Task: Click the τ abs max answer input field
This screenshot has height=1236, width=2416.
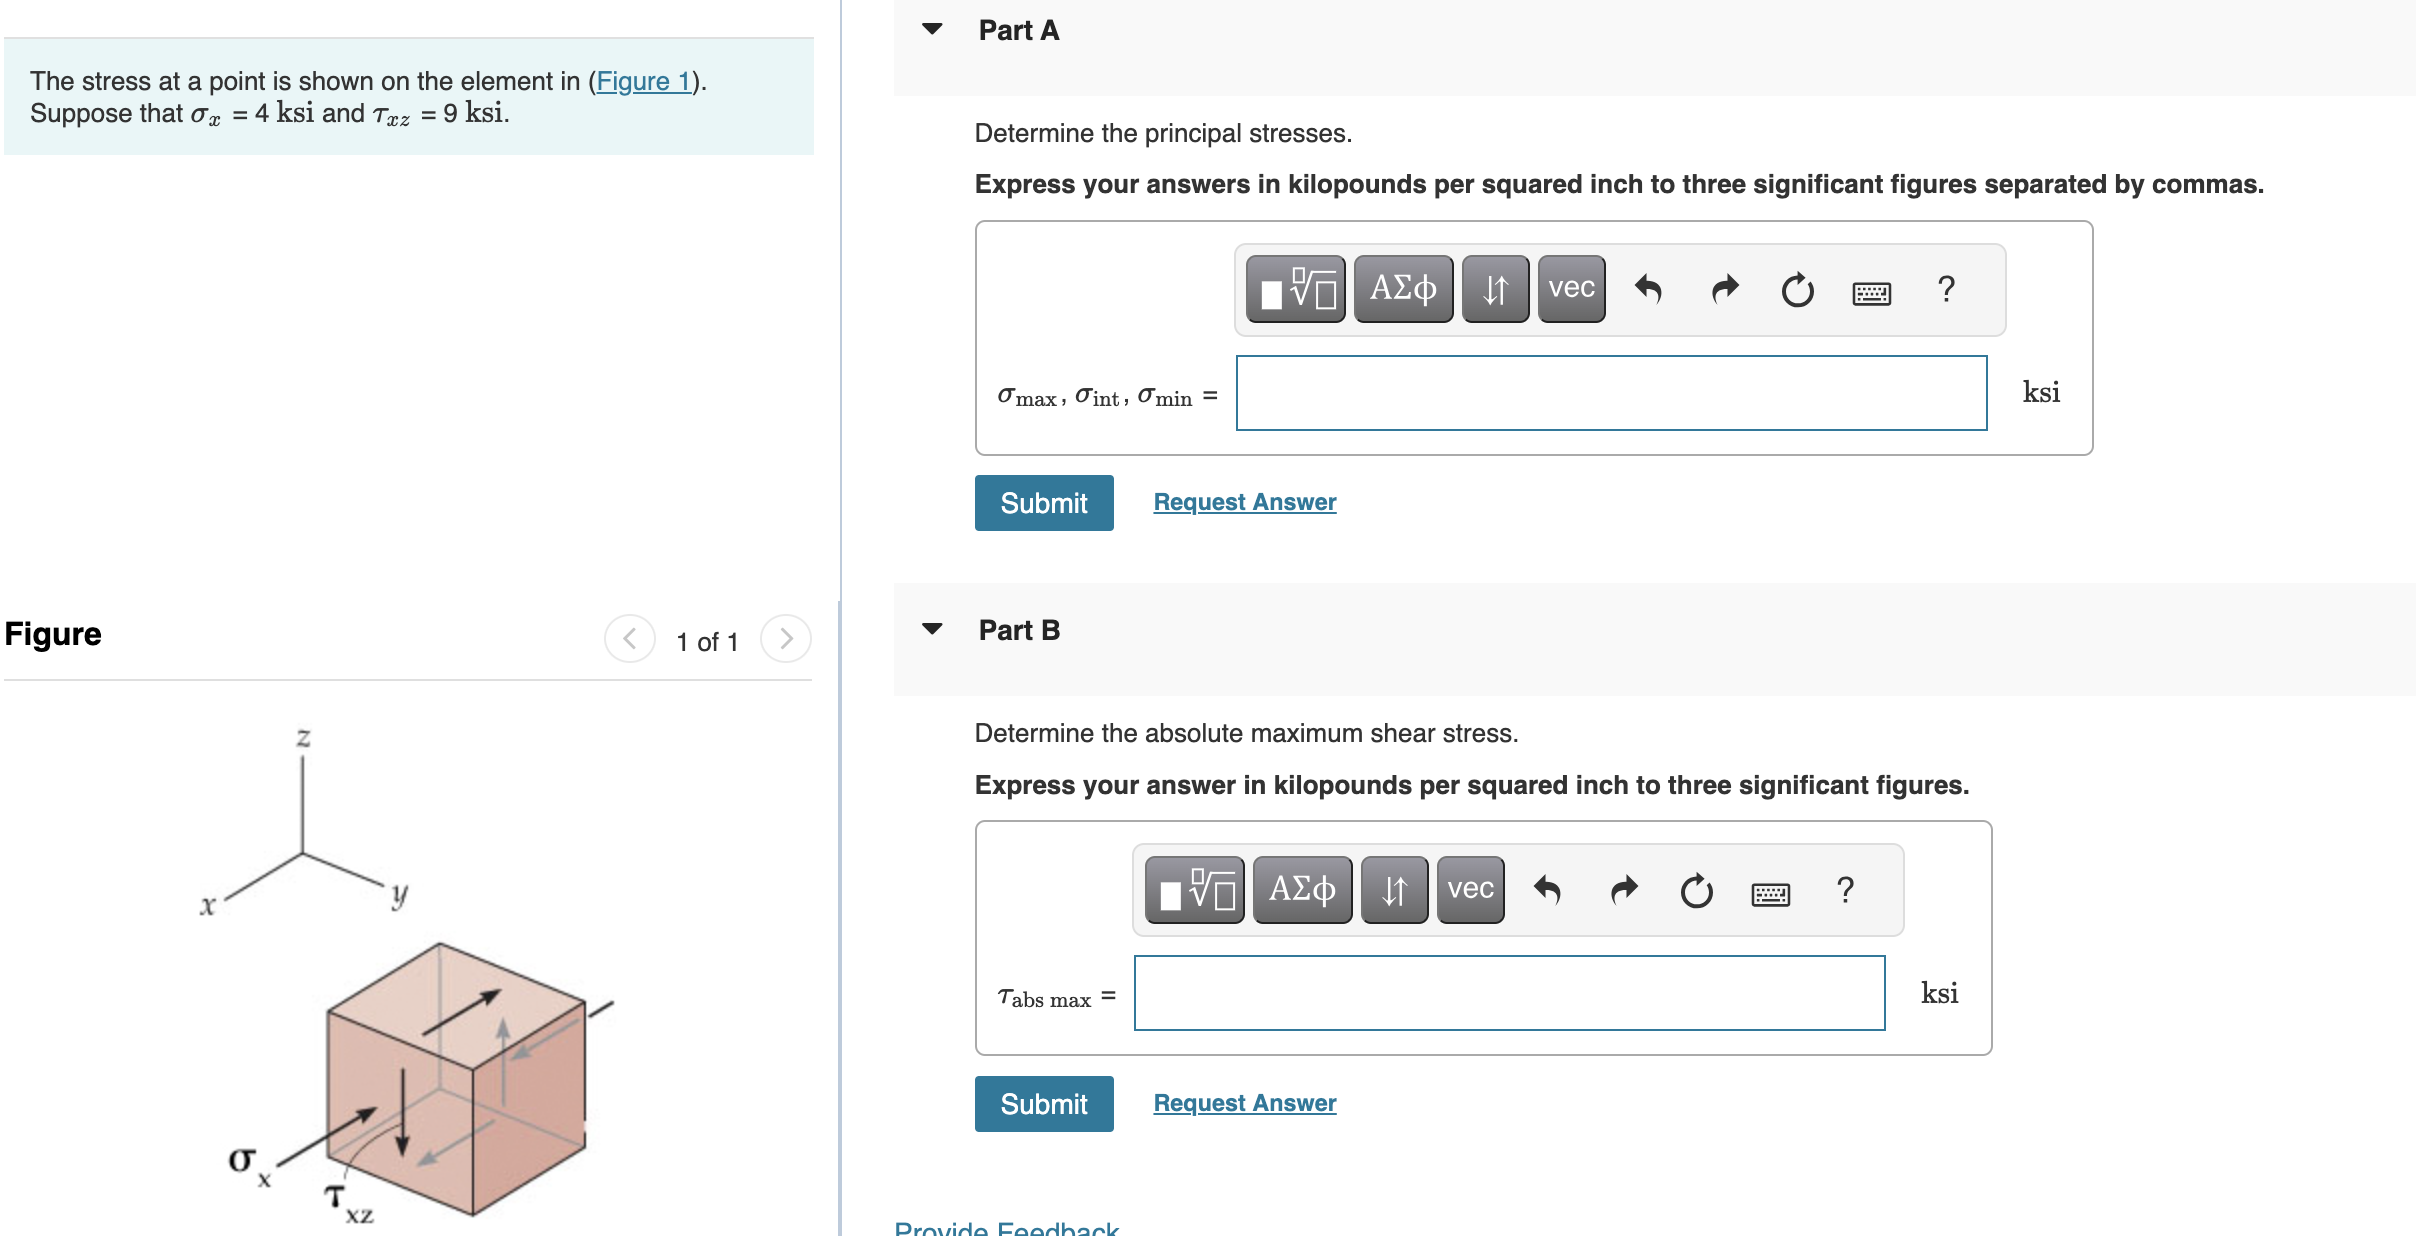Action: pyautogui.click(x=1508, y=992)
